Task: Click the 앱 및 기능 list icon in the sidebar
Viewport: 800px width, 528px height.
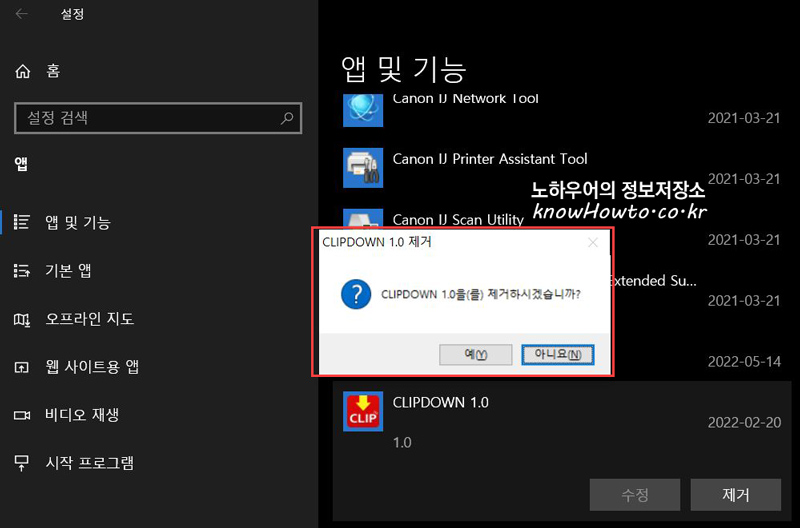Action: [21, 222]
